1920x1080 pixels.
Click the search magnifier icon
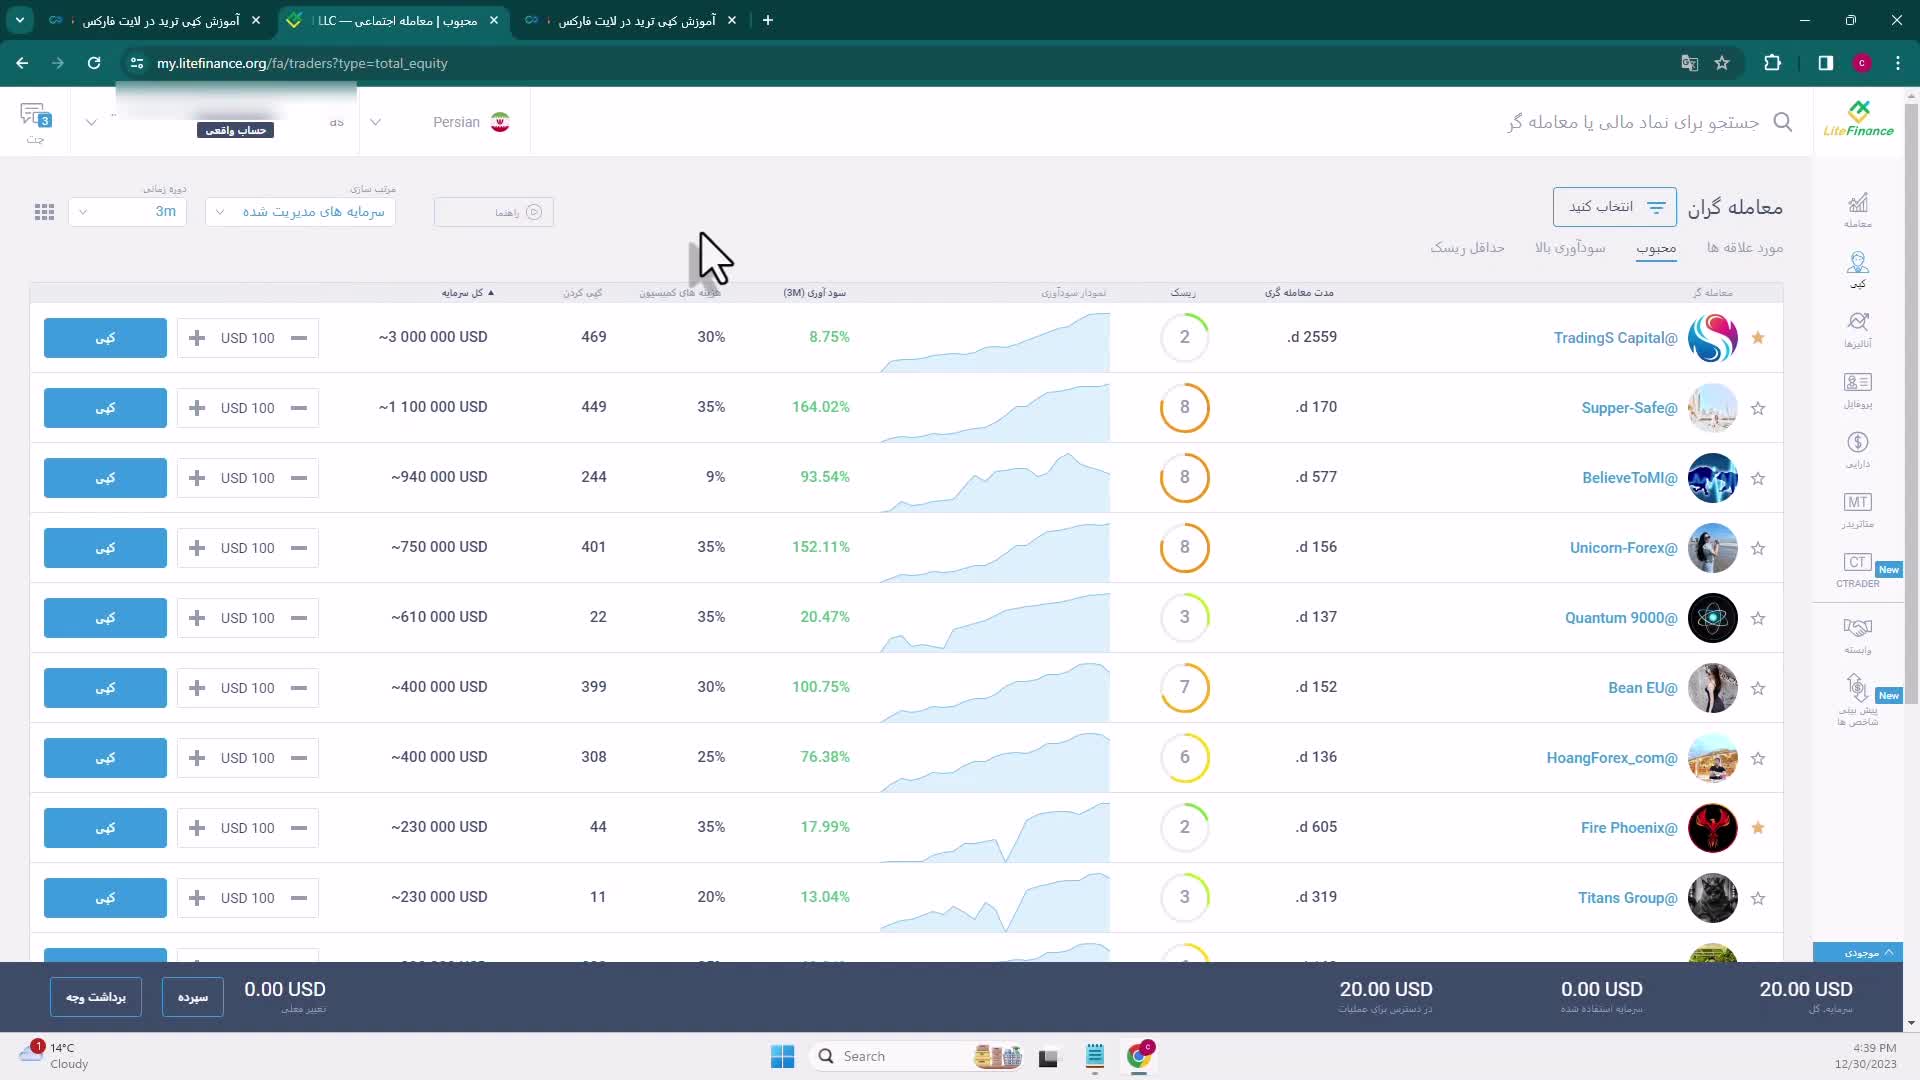(1782, 122)
